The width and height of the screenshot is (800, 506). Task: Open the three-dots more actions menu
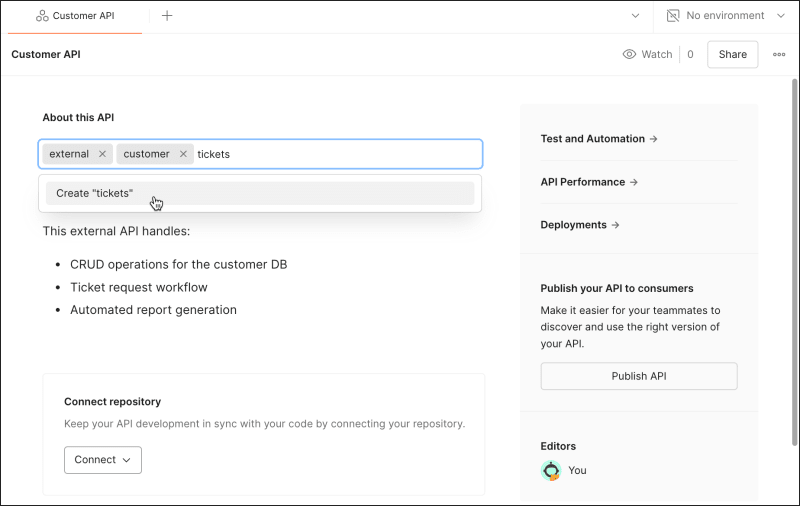[x=779, y=54]
